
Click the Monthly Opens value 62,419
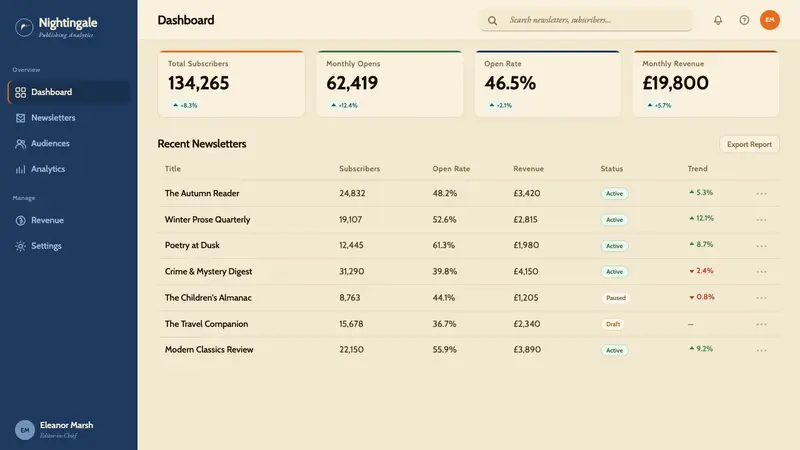352,83
